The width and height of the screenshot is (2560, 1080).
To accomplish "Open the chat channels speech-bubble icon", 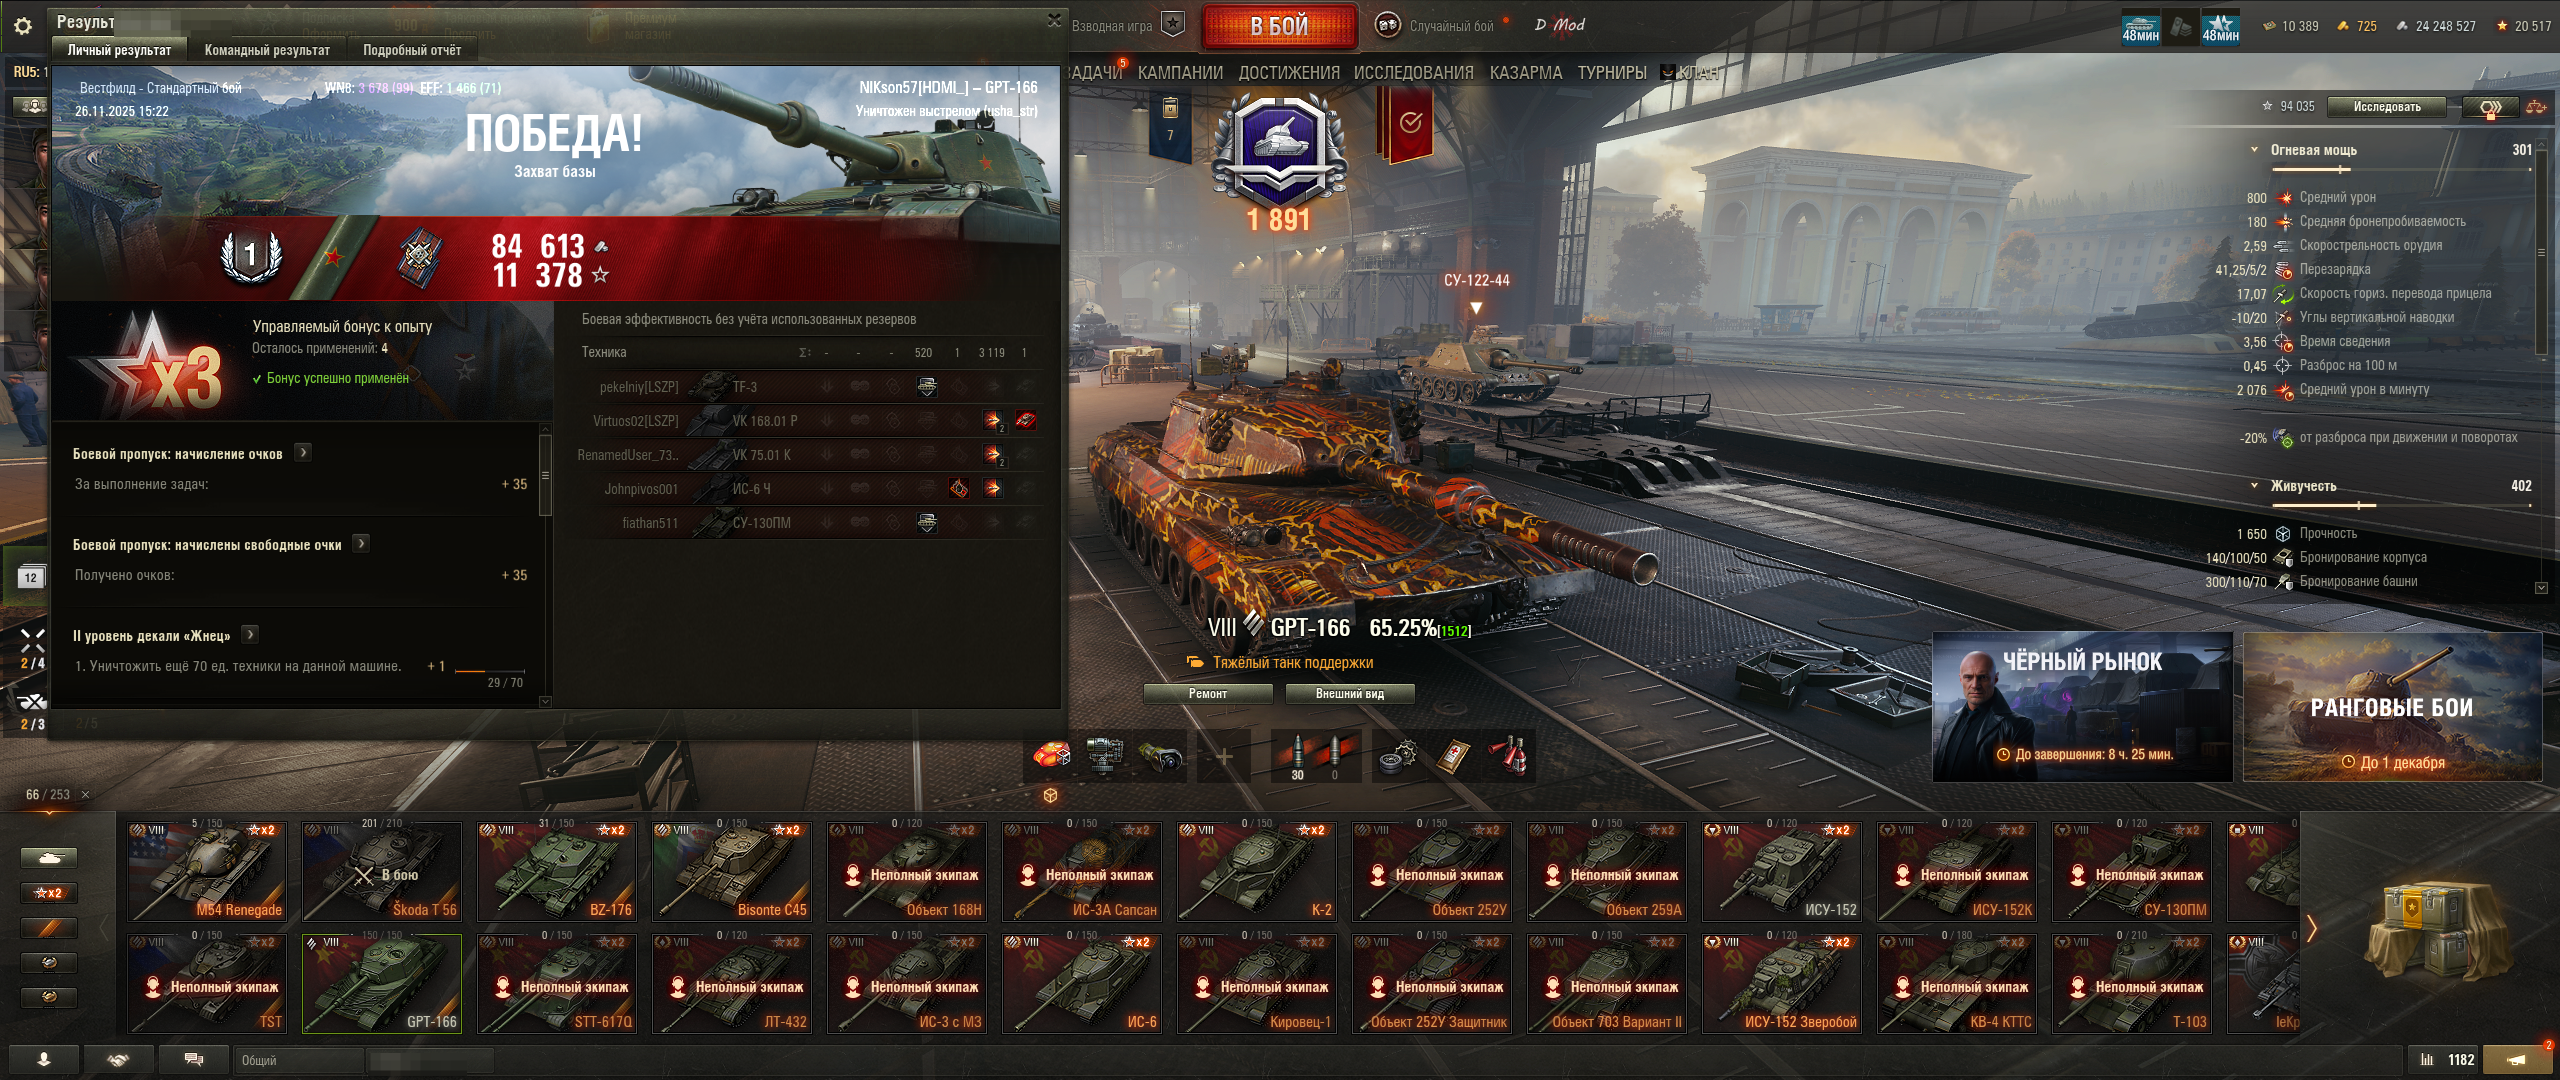I will click(194, 1060).
